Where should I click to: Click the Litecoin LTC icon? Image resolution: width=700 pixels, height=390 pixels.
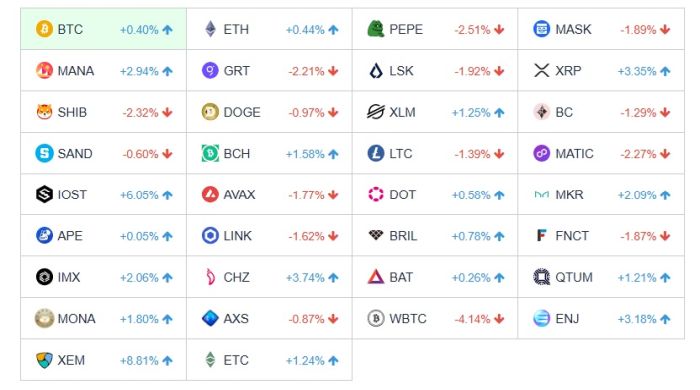pyautogui.click(x=376, y=154)
